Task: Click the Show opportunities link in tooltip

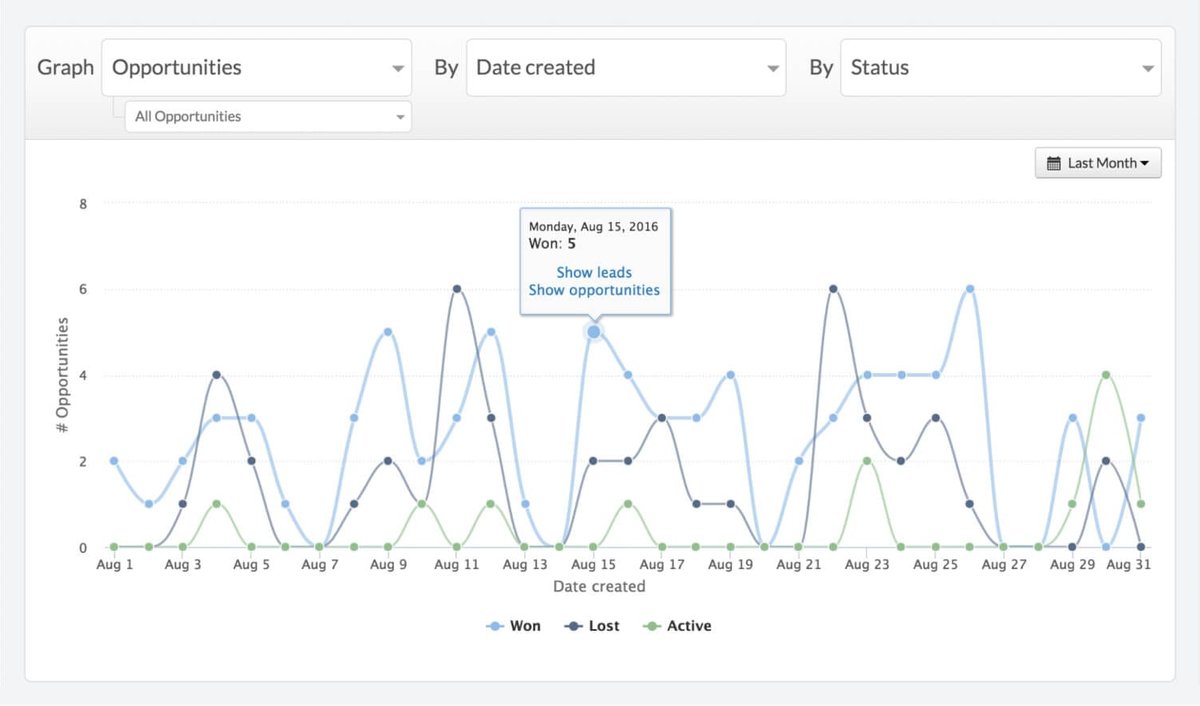Action: 594,290
